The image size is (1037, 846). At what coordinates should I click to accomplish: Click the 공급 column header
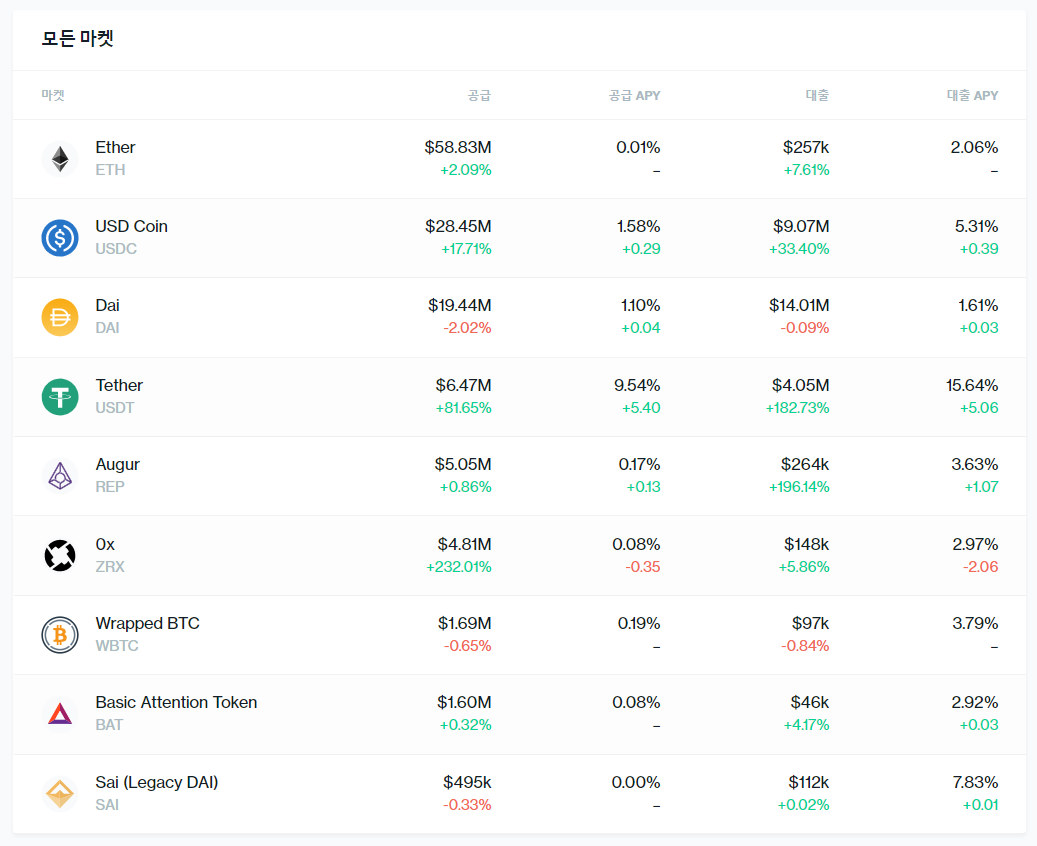coord(479,95)
